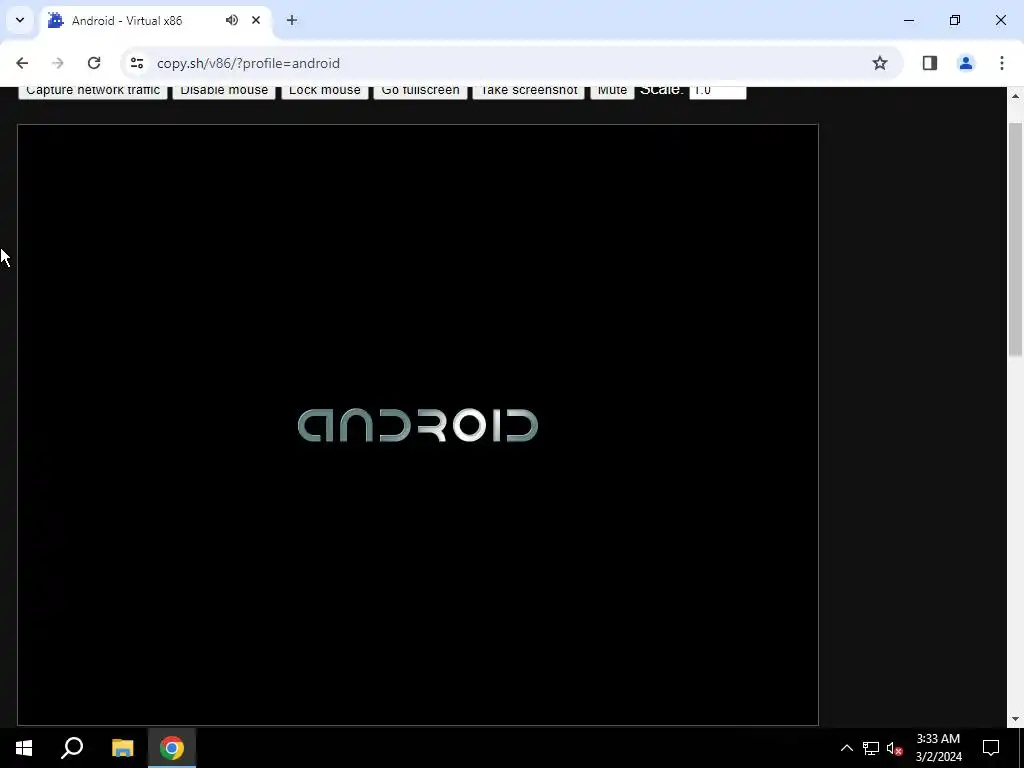Click the scrollbar down arrow
Image resolution: width=1024 pixels, height=768 pixels.
tap(1015, 719)
